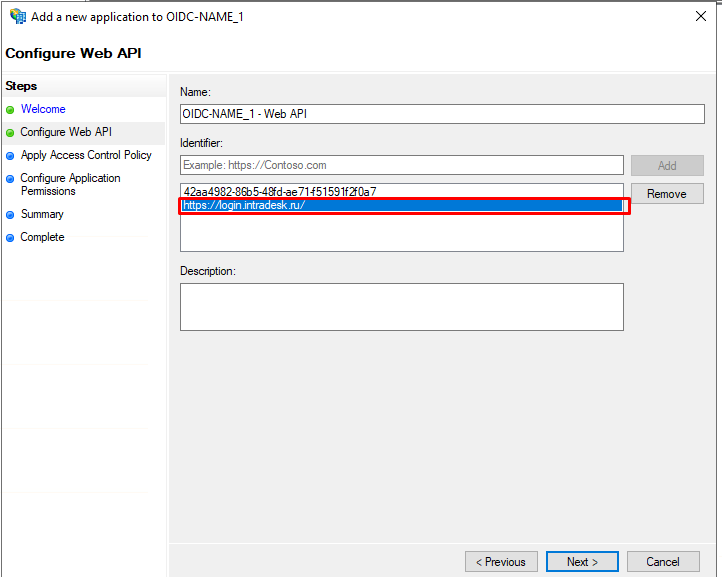Click the Add identifier button

click(667, 165)
